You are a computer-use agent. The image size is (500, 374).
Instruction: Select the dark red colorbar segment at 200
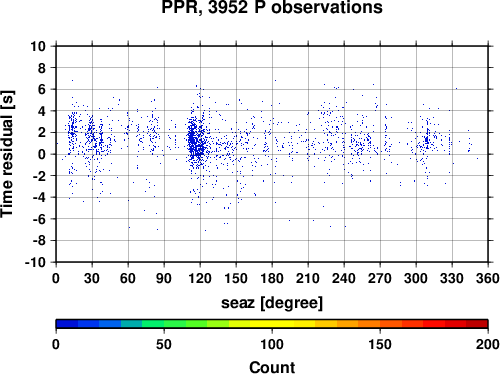pyautogui.click(x=477, y=324)
